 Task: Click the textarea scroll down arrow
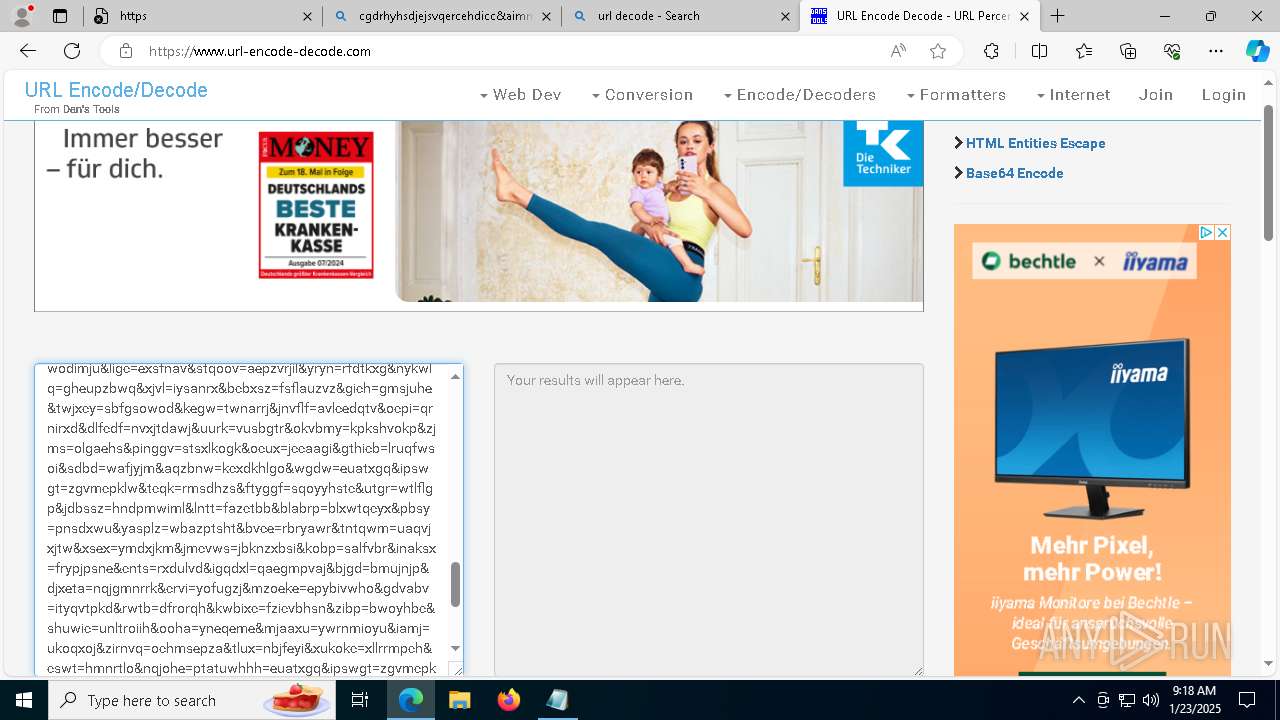(x=455, y=649)
